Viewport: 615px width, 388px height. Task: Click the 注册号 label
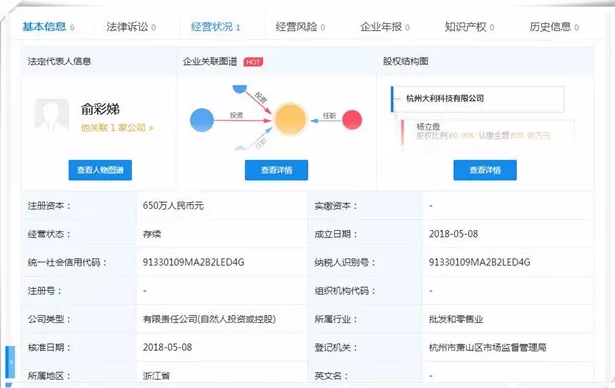[x=44, y=291]
